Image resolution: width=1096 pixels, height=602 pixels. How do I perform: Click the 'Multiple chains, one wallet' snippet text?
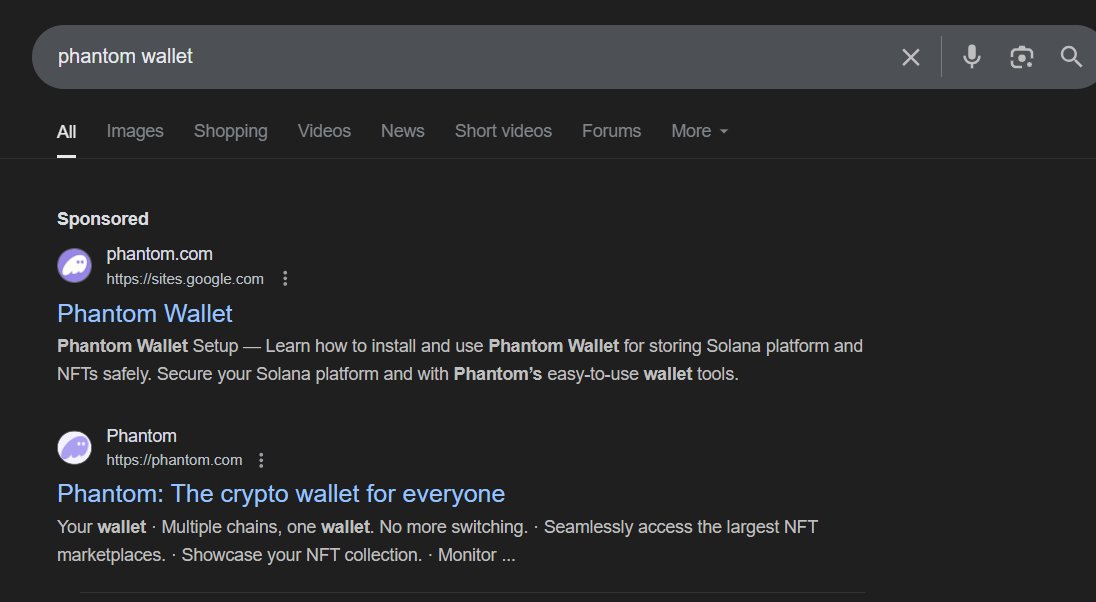point(268,527)
